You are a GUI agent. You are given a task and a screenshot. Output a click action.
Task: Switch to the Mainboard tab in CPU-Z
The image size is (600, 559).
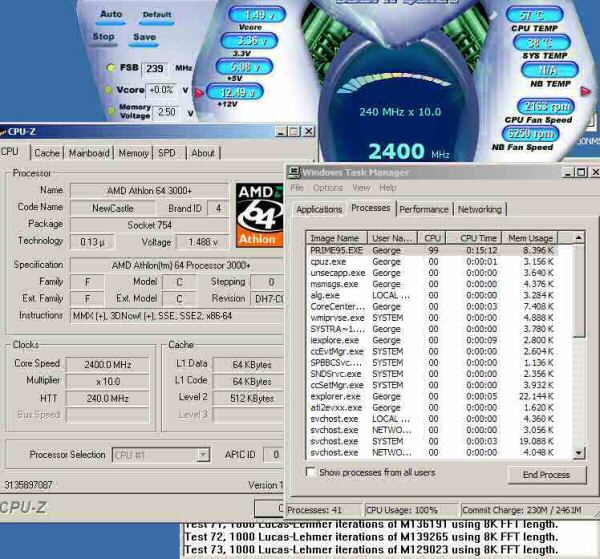tap(89, 153)
